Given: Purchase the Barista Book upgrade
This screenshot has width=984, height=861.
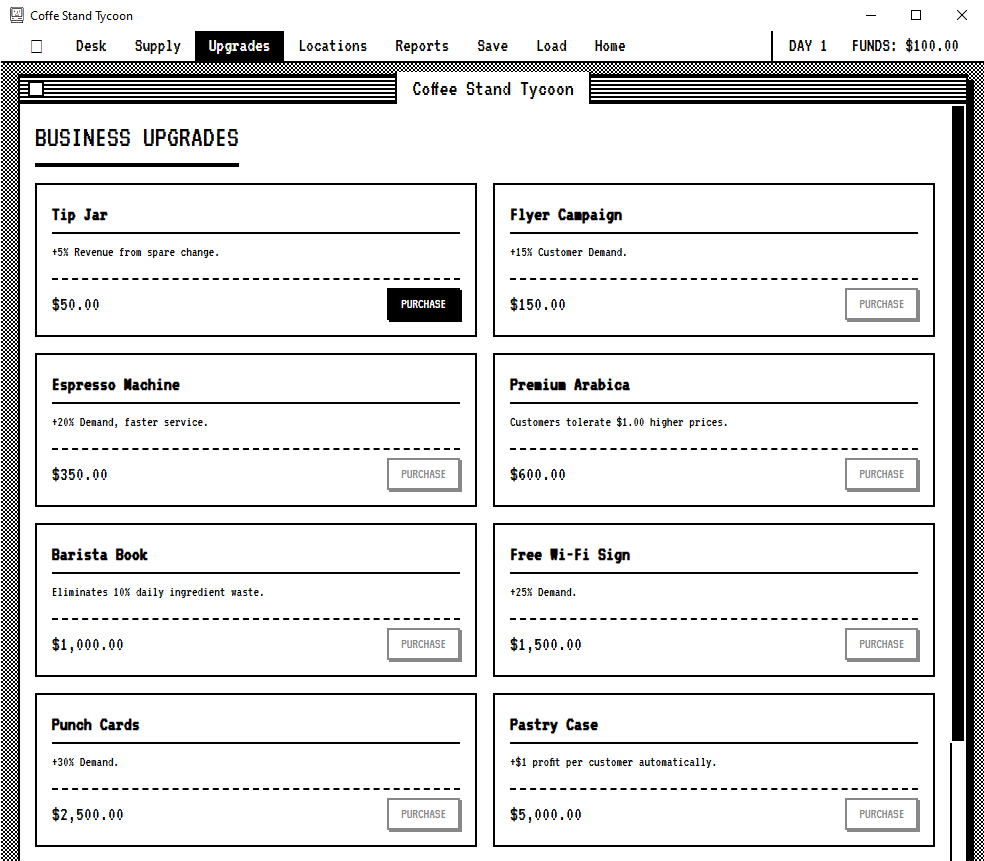Looking at the screenshot, I should tap(424, 645).
